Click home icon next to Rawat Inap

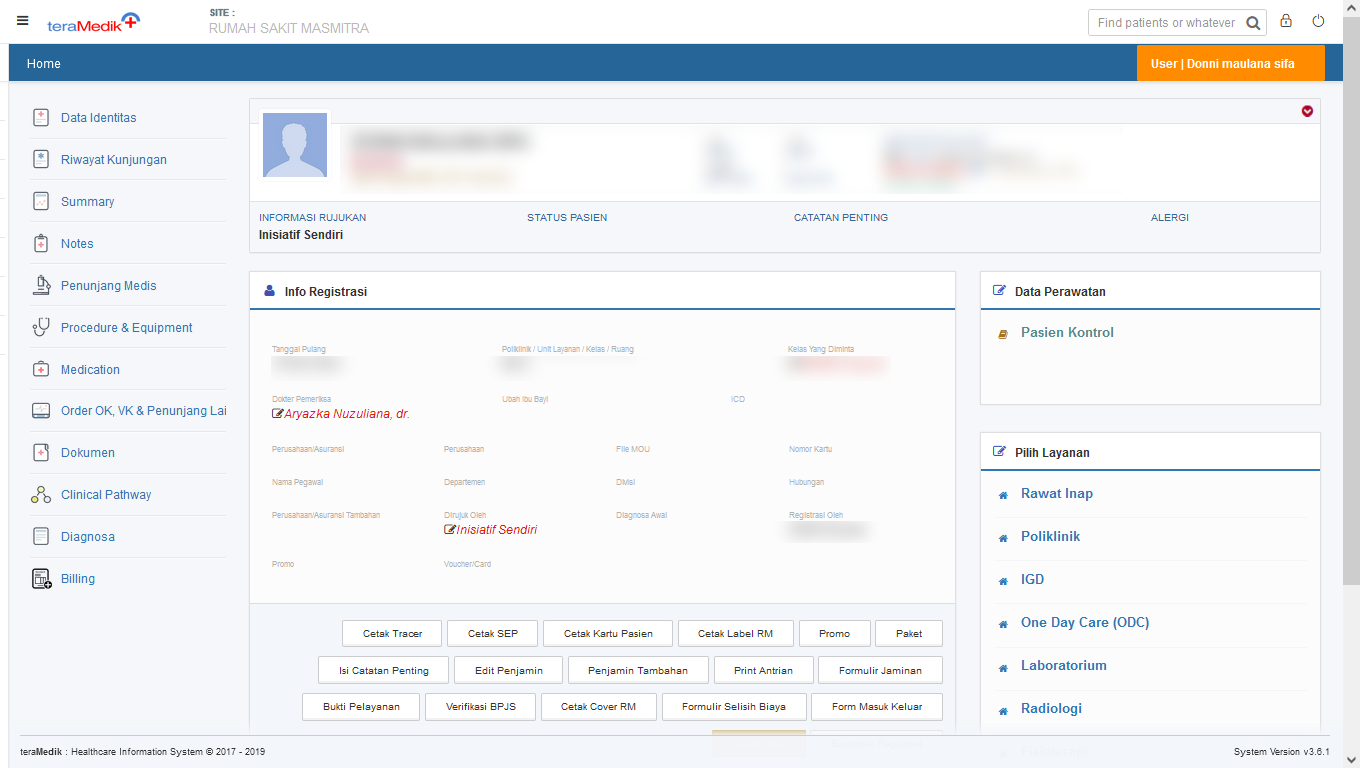[x=1003, y=495]
